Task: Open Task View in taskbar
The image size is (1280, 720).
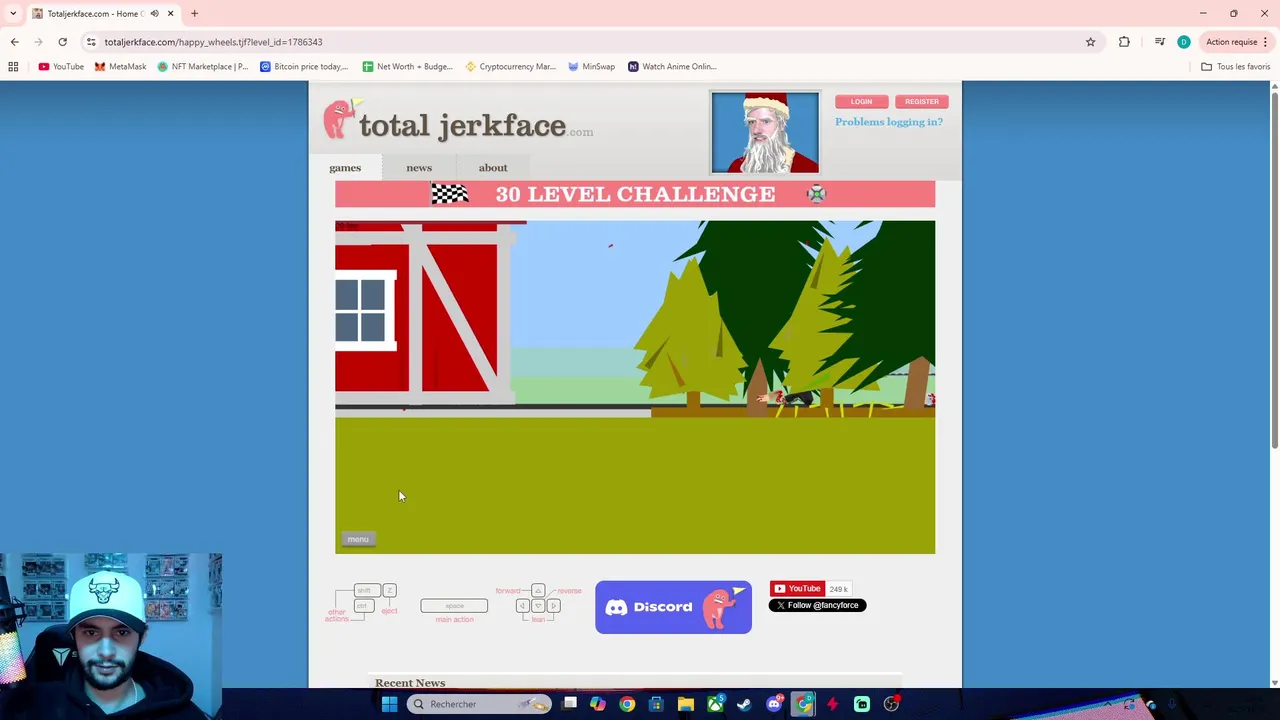Action: [x=570, y=704]
